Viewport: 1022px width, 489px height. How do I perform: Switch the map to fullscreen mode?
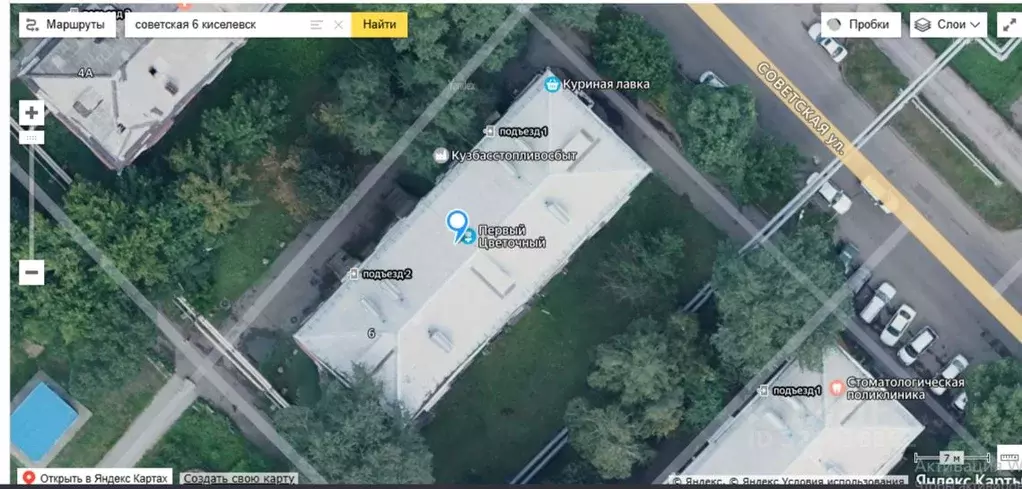[x=1009, y=25]
